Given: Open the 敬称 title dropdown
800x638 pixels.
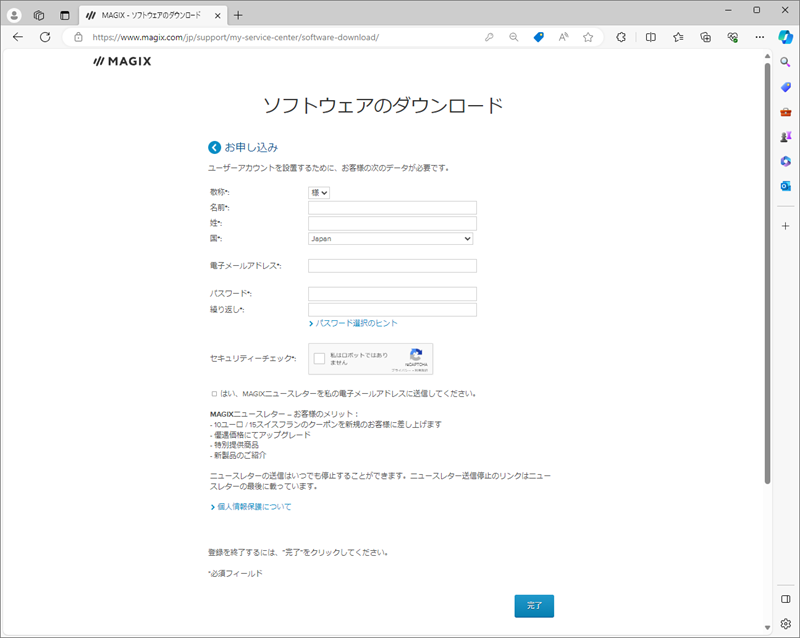Looking at the screenshot, I should point(319,192).
